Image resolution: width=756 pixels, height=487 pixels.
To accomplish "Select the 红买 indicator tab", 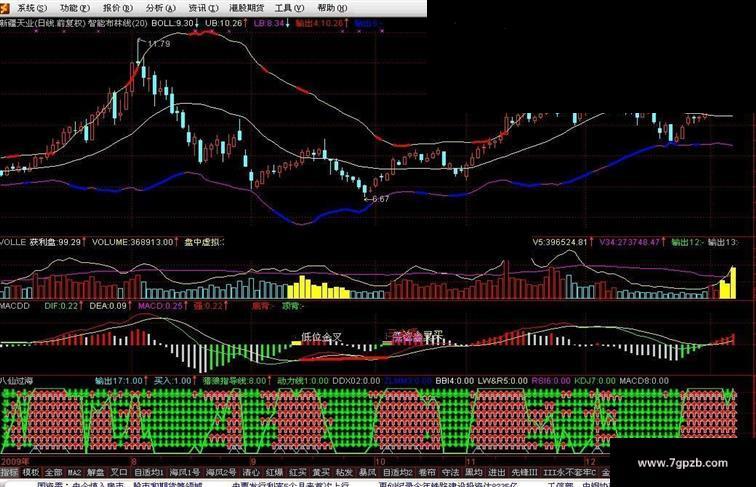I will (x=297, y=473).
